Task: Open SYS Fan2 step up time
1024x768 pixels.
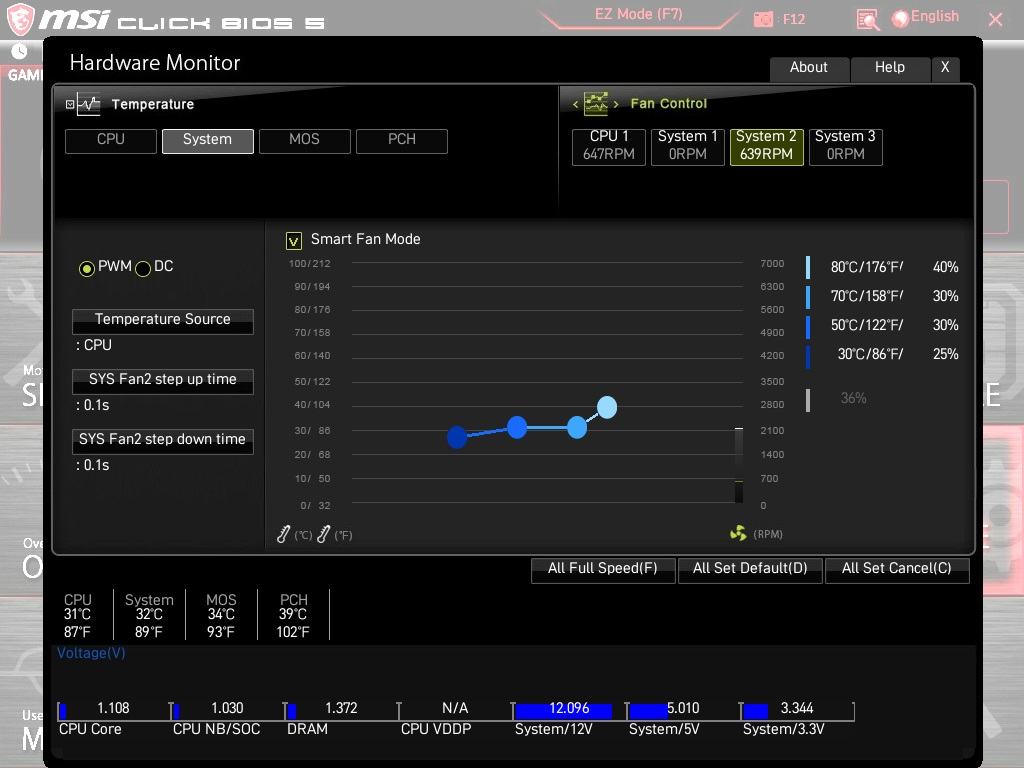Action: [163, 381]
